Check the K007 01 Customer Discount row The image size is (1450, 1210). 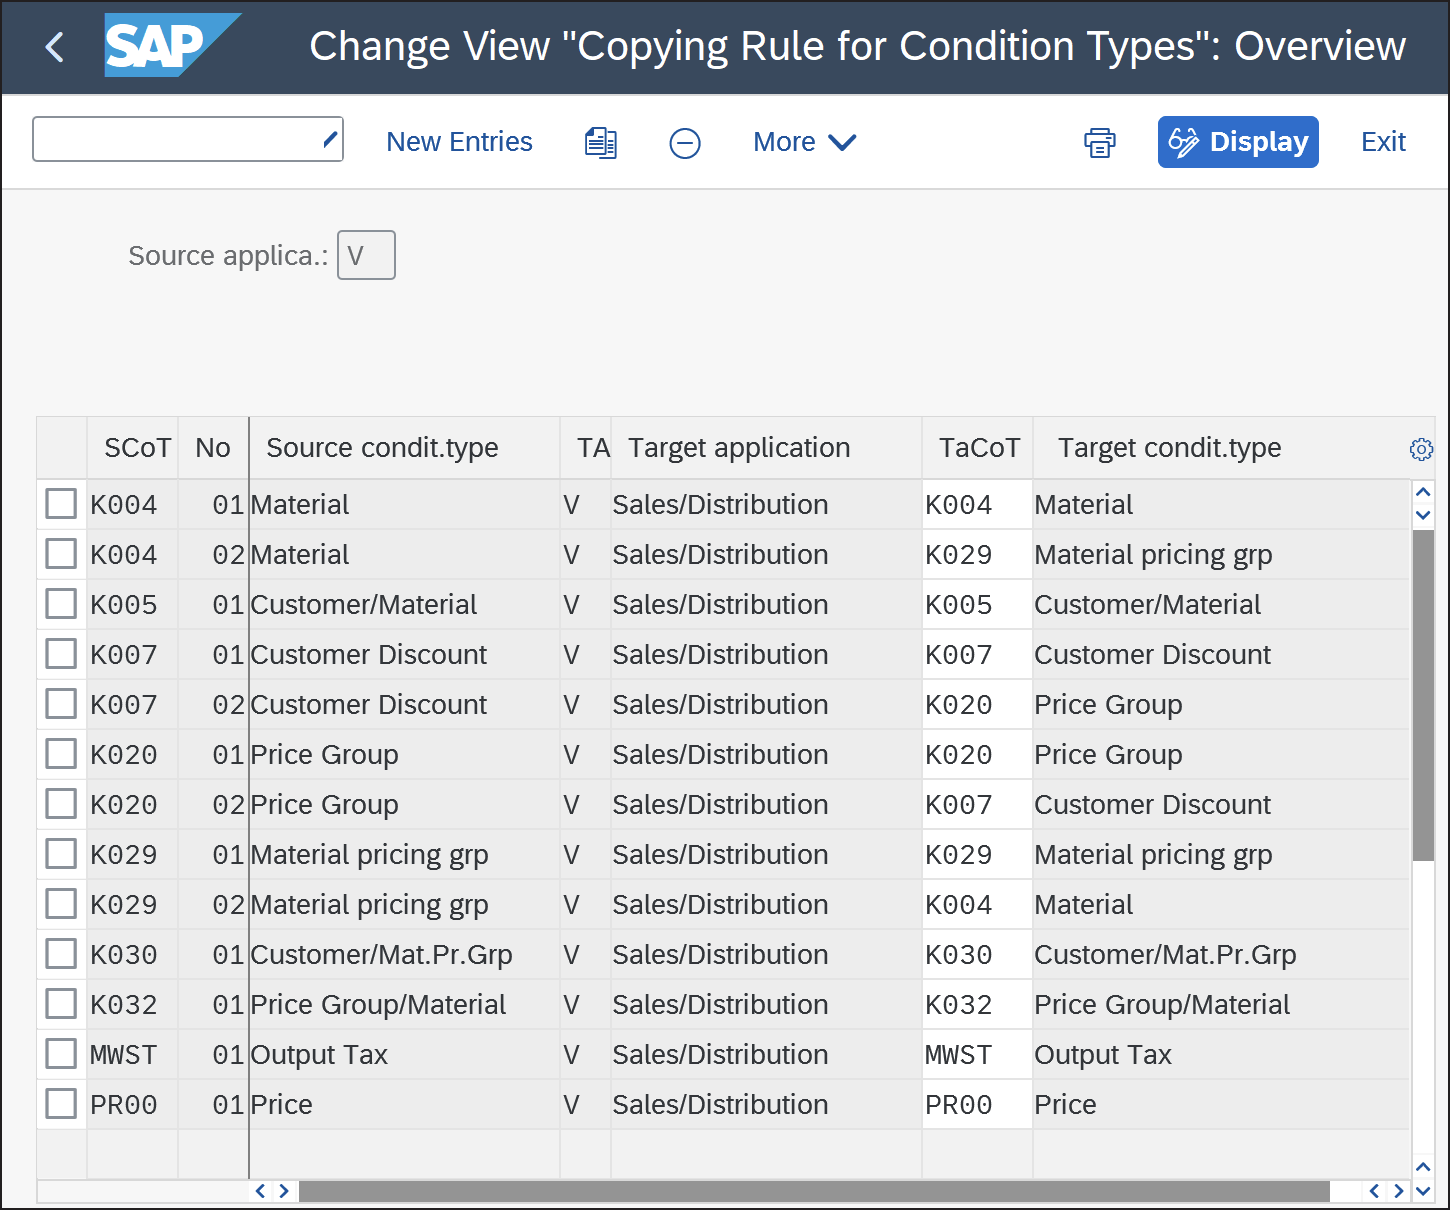[61, 654]
